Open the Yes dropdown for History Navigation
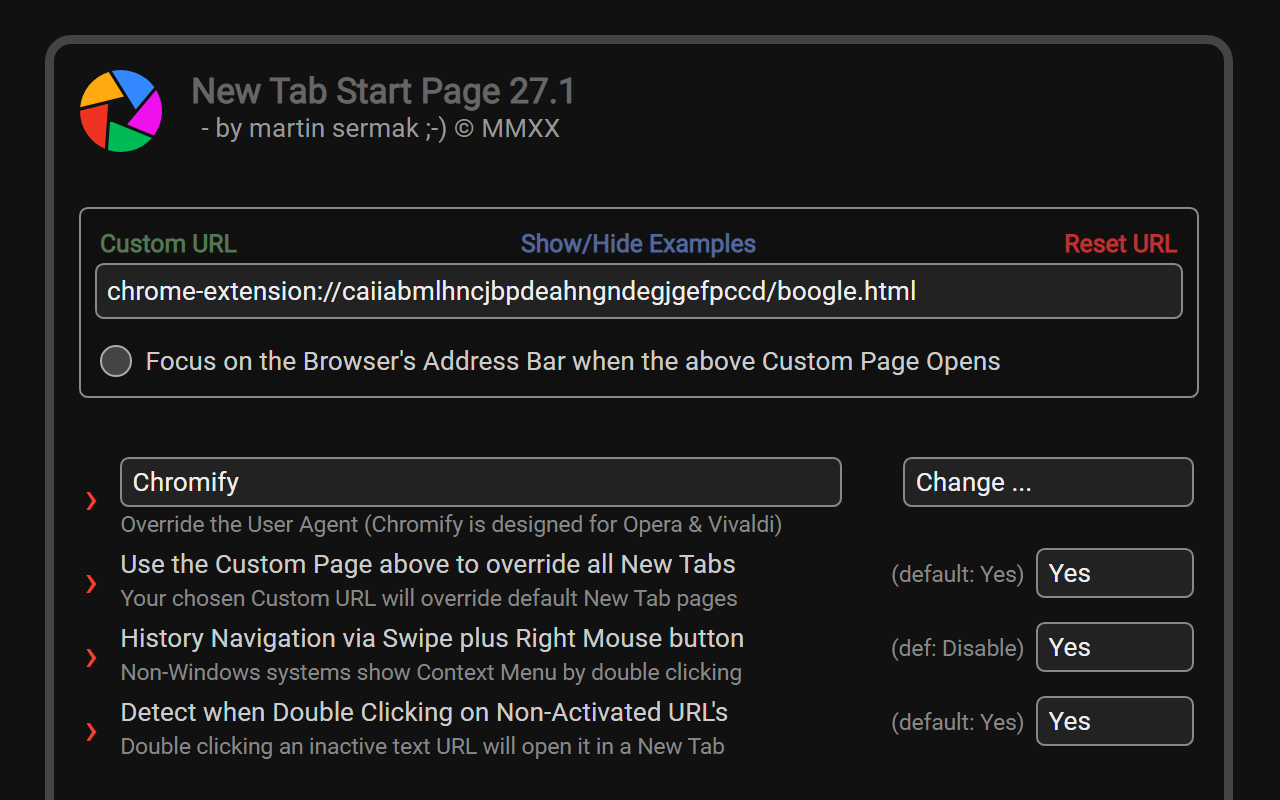Image resolution: width=1280 pixels, height=800 pixels. click(1115, 647)
